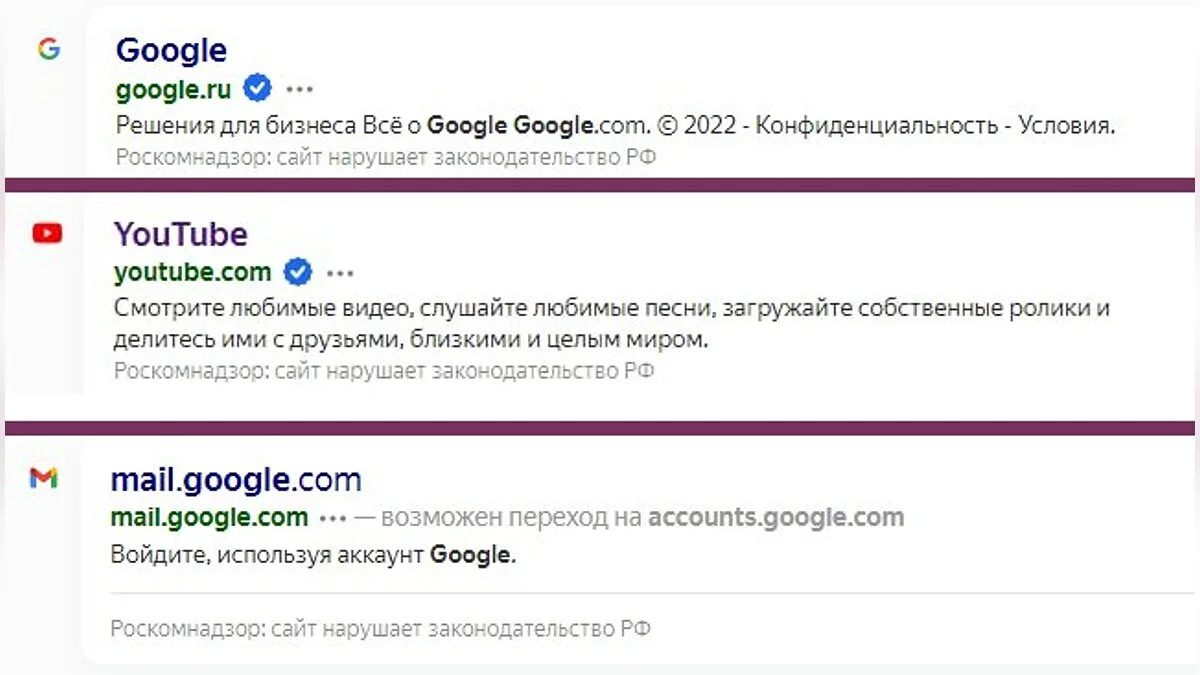The width and height of the screenshot is (1200, 675).
Task: Click the YouTube red play favicon
Action: (47, 233)
